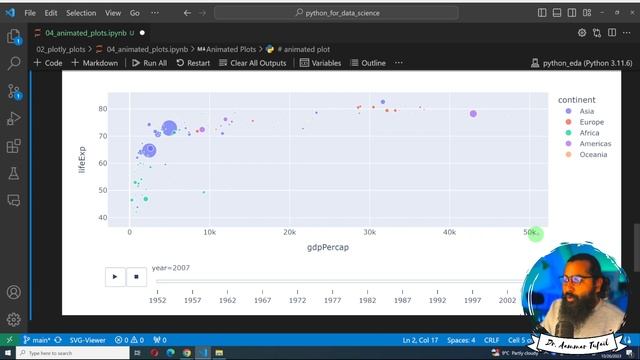Go forward with the navigation arrow
This screenshot has width=640, height=360.
202,13
